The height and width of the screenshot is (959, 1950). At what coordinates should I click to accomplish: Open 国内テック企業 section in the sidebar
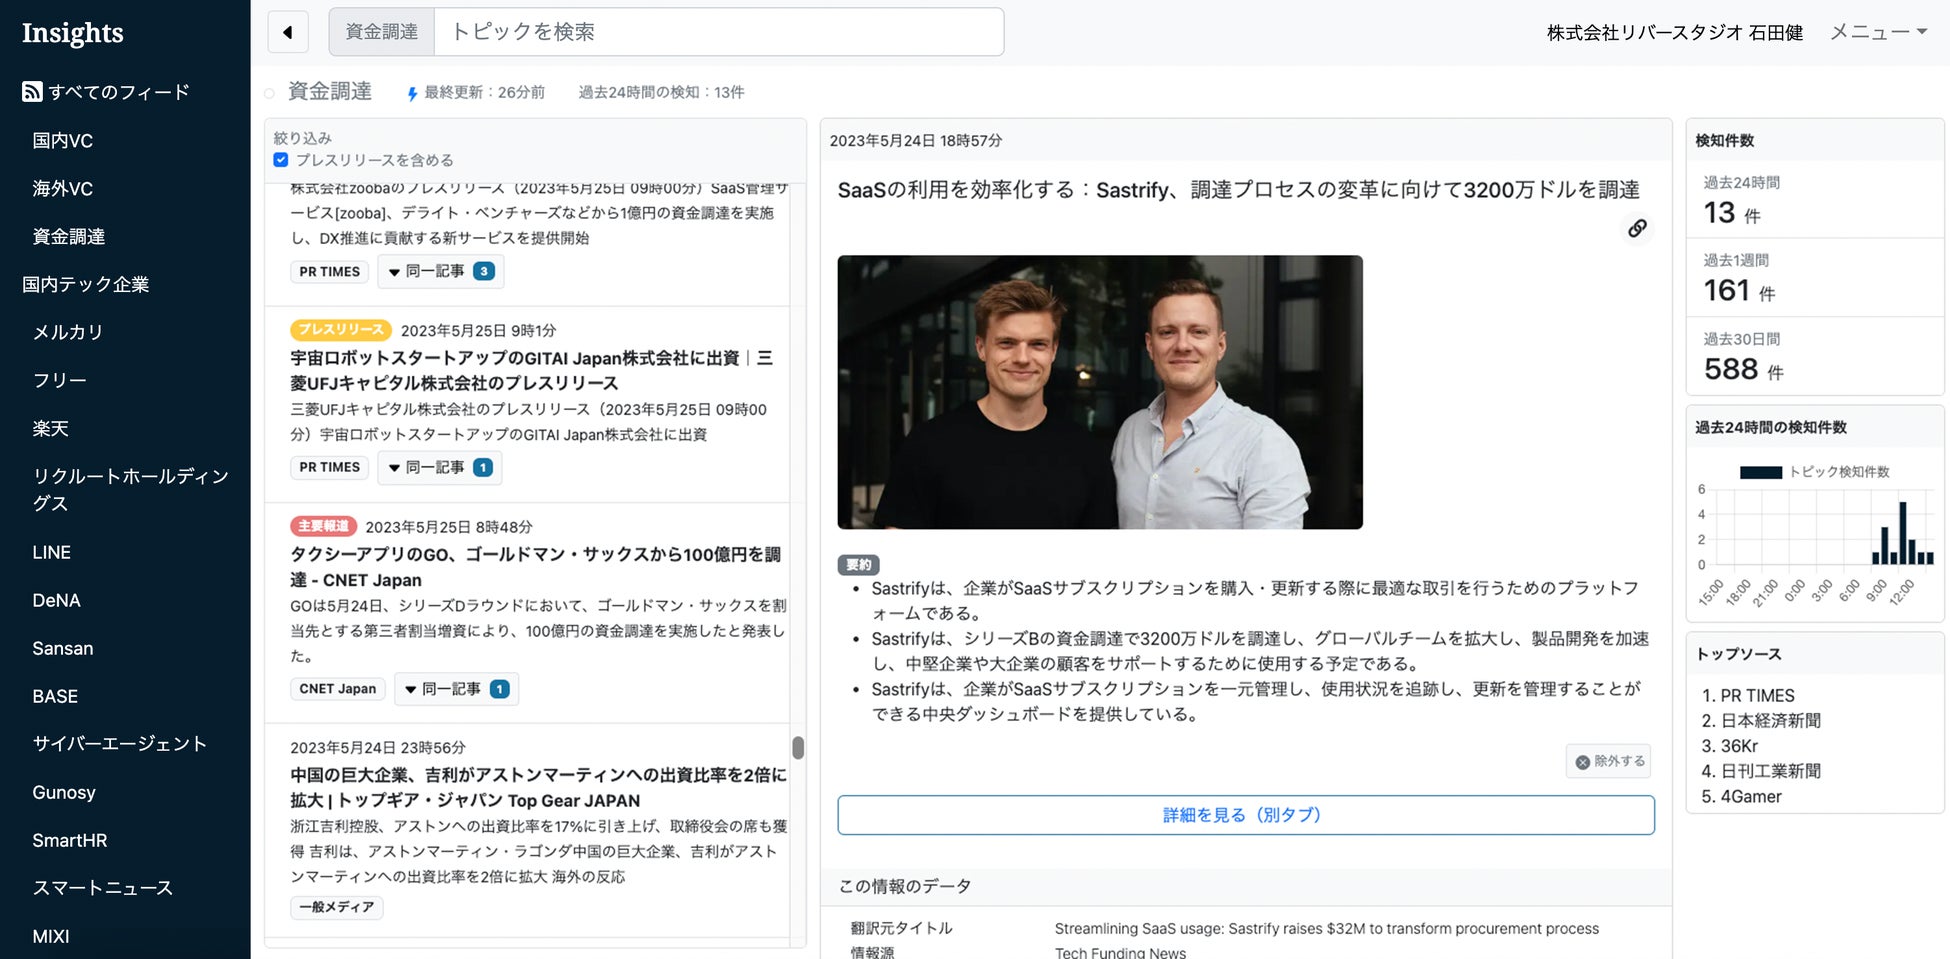point(86,285)
